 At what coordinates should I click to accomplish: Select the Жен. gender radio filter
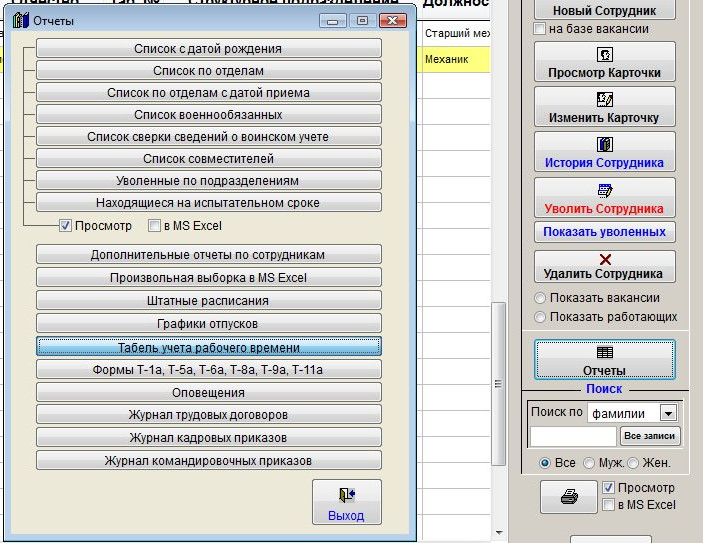(x=633, y=463)
